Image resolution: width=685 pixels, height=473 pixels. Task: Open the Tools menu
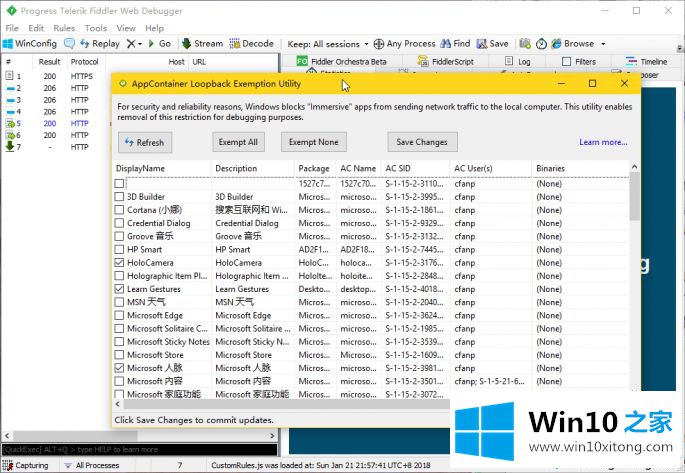coord(96,28)
